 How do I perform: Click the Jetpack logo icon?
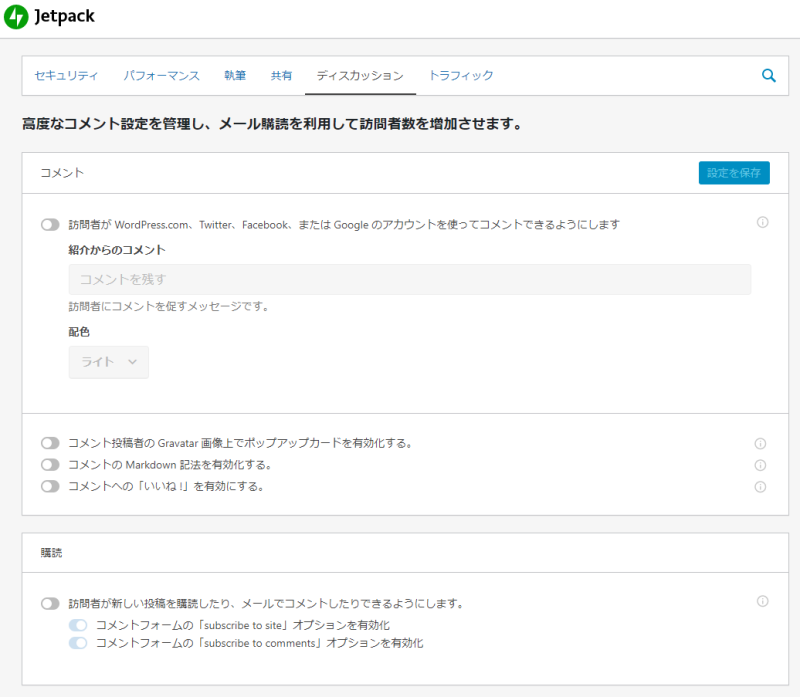tap(17, 18)
